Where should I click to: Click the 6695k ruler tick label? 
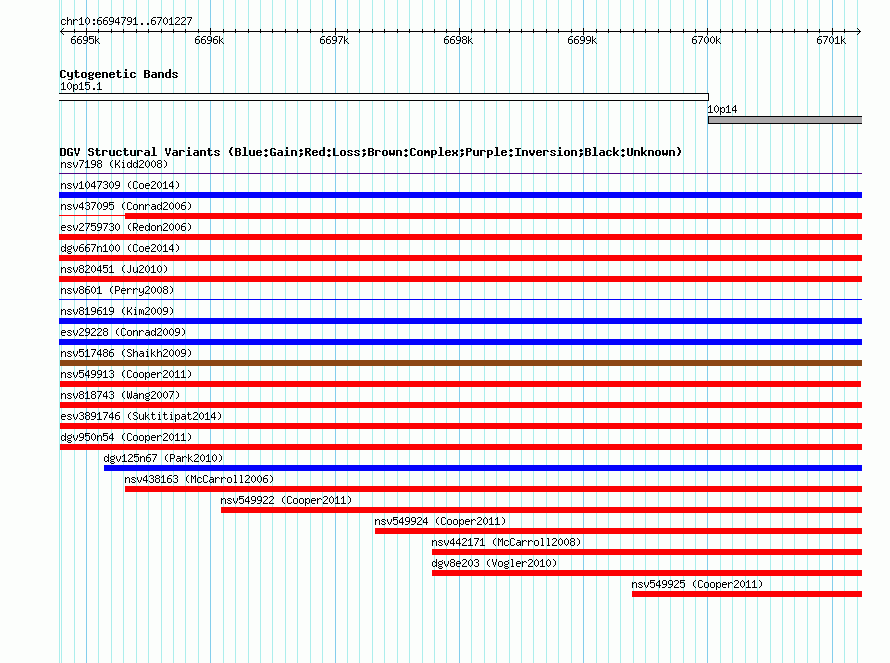85,40
